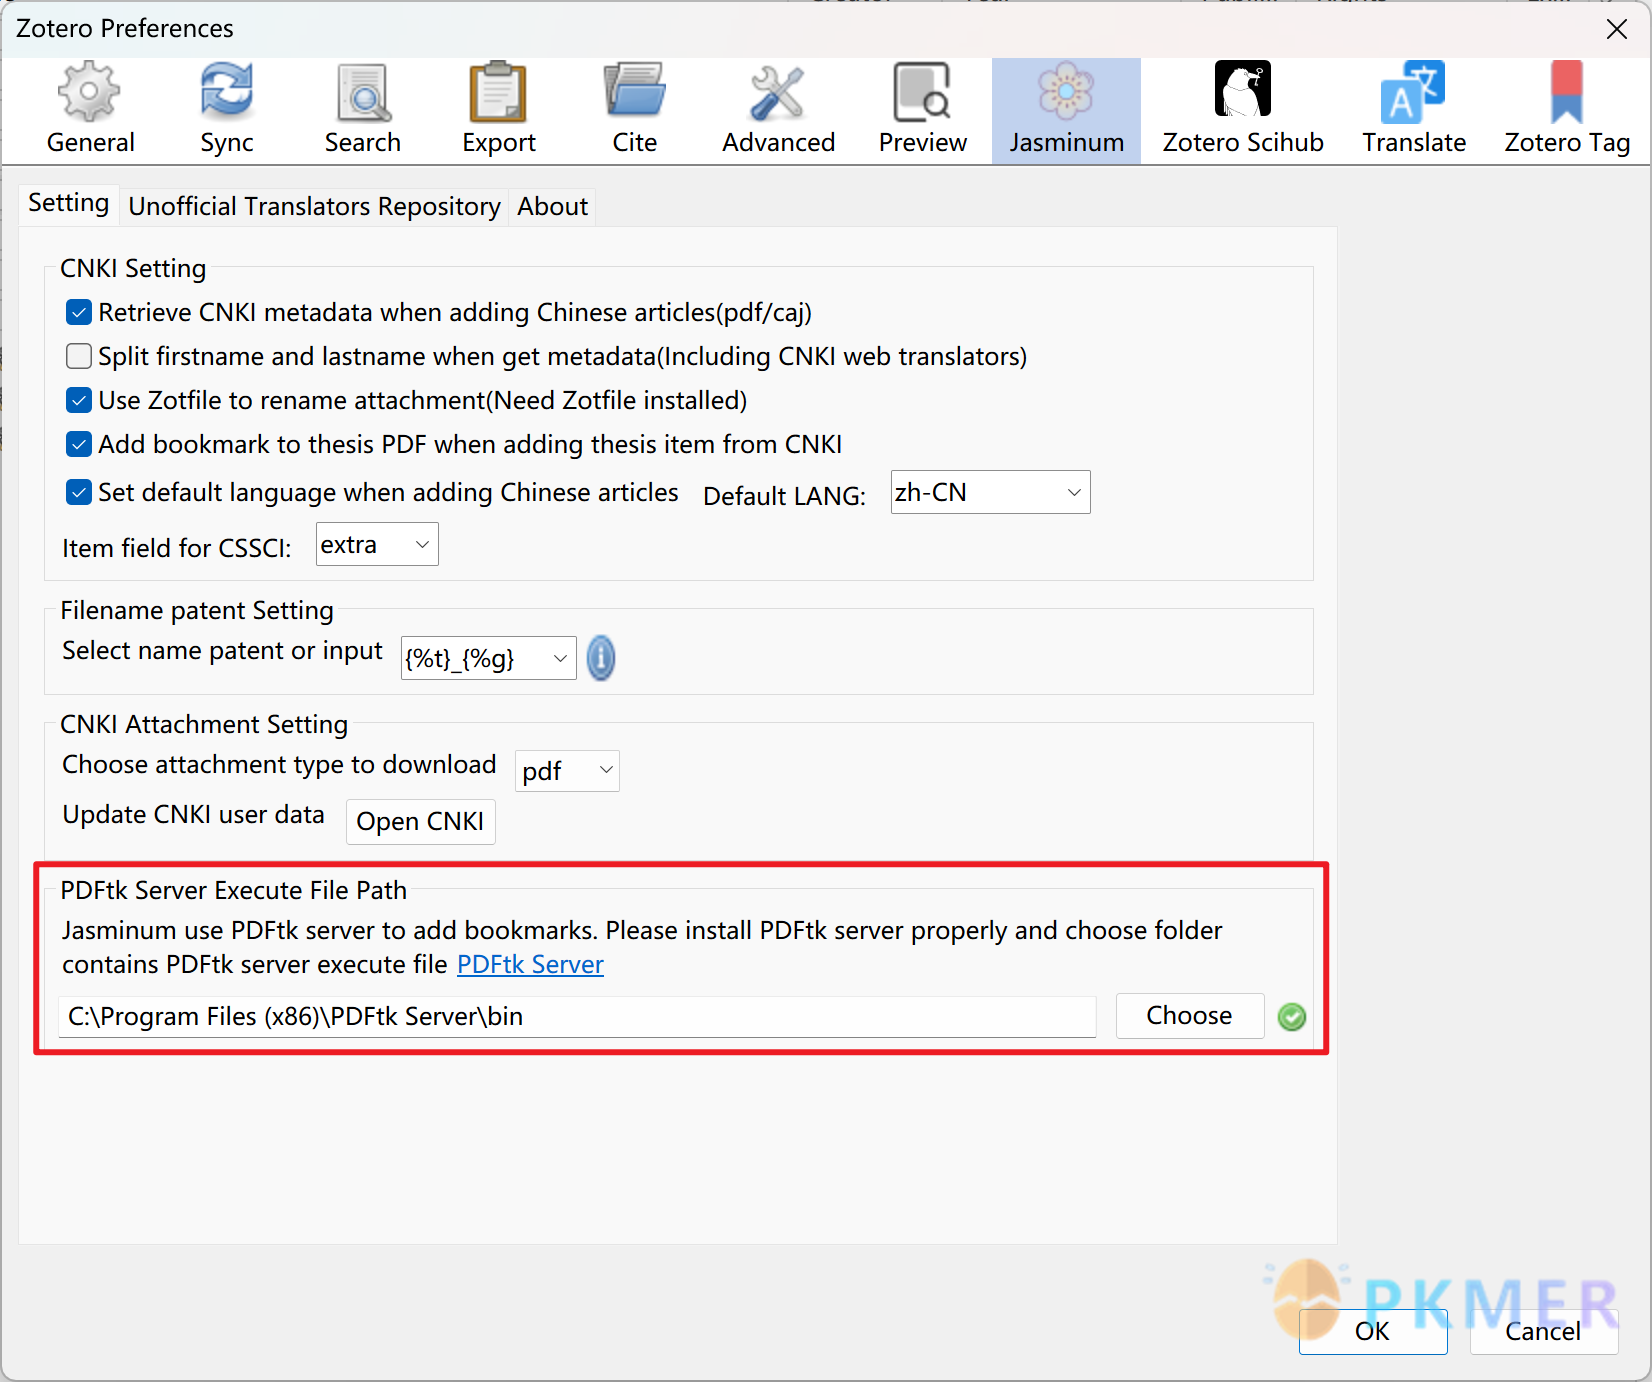Viewport: 1652px width, 1382px height.
Task: Click the PDFtk Server path field
Action: click(x=577, y=1017)
